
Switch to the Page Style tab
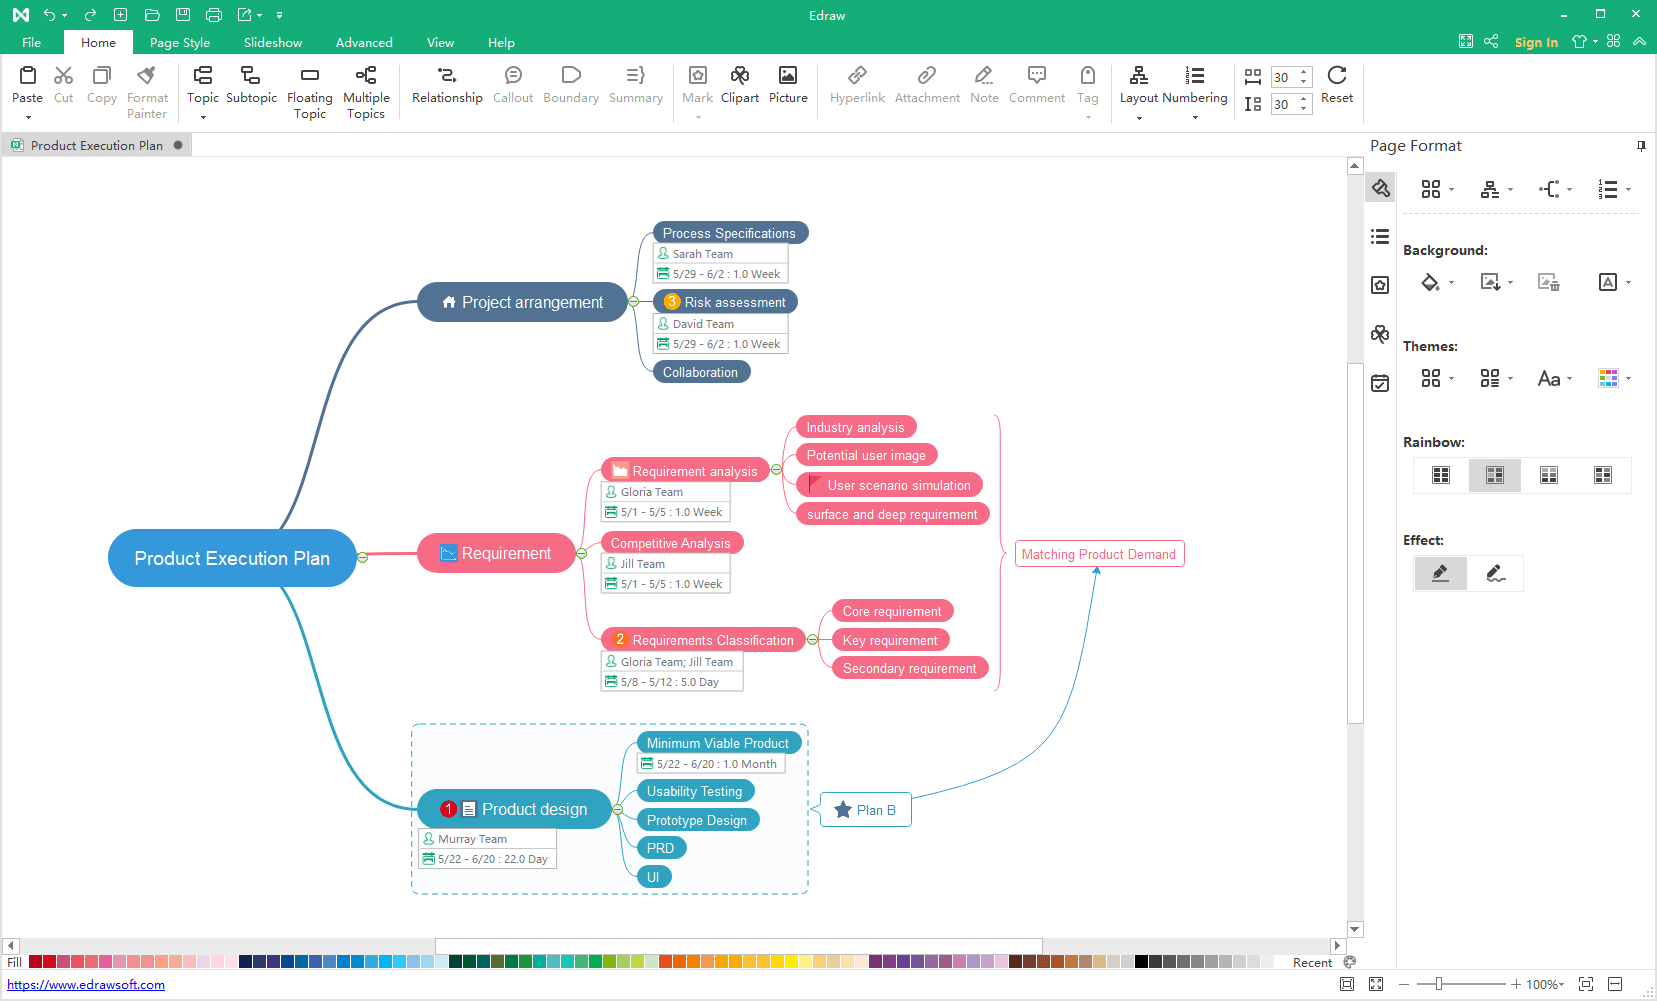[180, 43]
